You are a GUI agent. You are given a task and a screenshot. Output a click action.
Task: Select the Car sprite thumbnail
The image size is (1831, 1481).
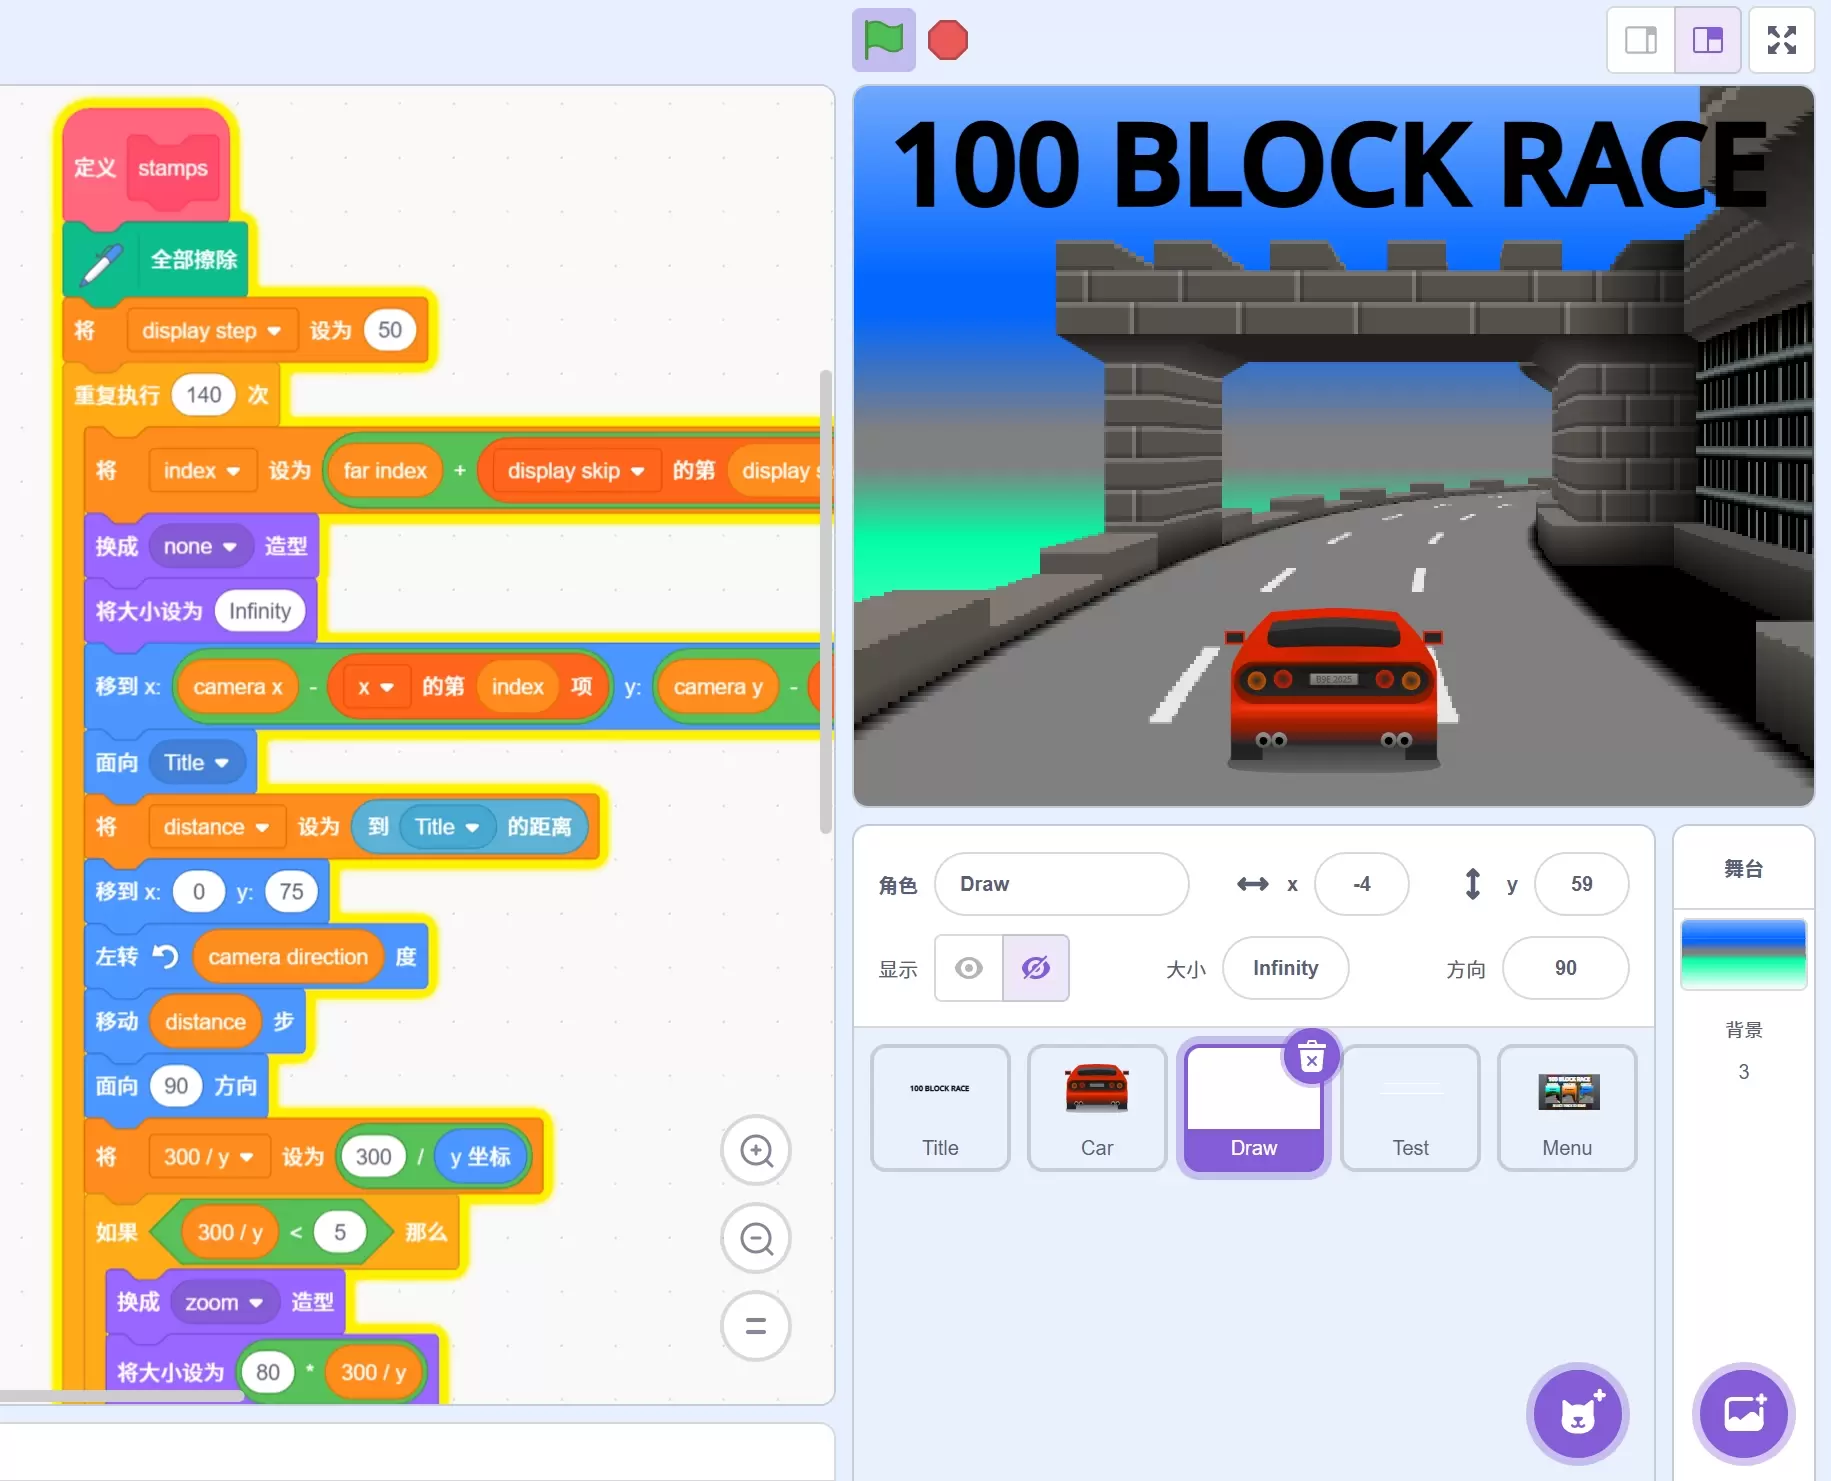click(x=1097, y=1108)
